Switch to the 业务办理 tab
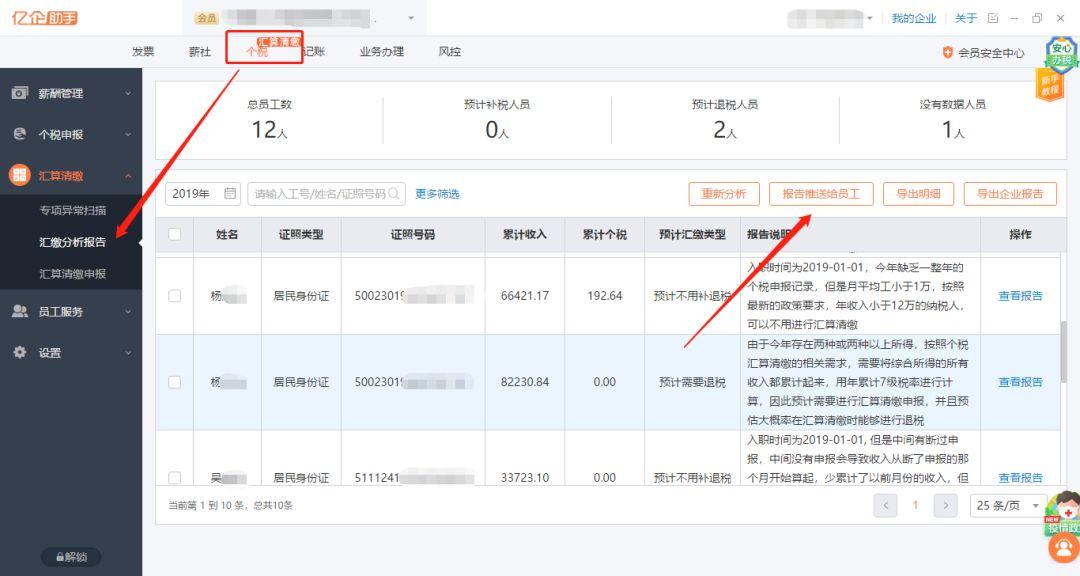The height and width of the screenshot is (576, 1080). pos(382,52)
